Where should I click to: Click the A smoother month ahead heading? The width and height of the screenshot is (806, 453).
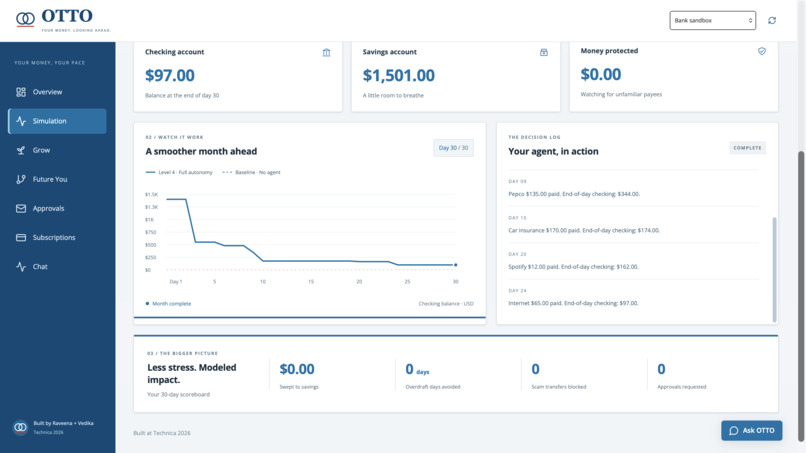point(201,152)
